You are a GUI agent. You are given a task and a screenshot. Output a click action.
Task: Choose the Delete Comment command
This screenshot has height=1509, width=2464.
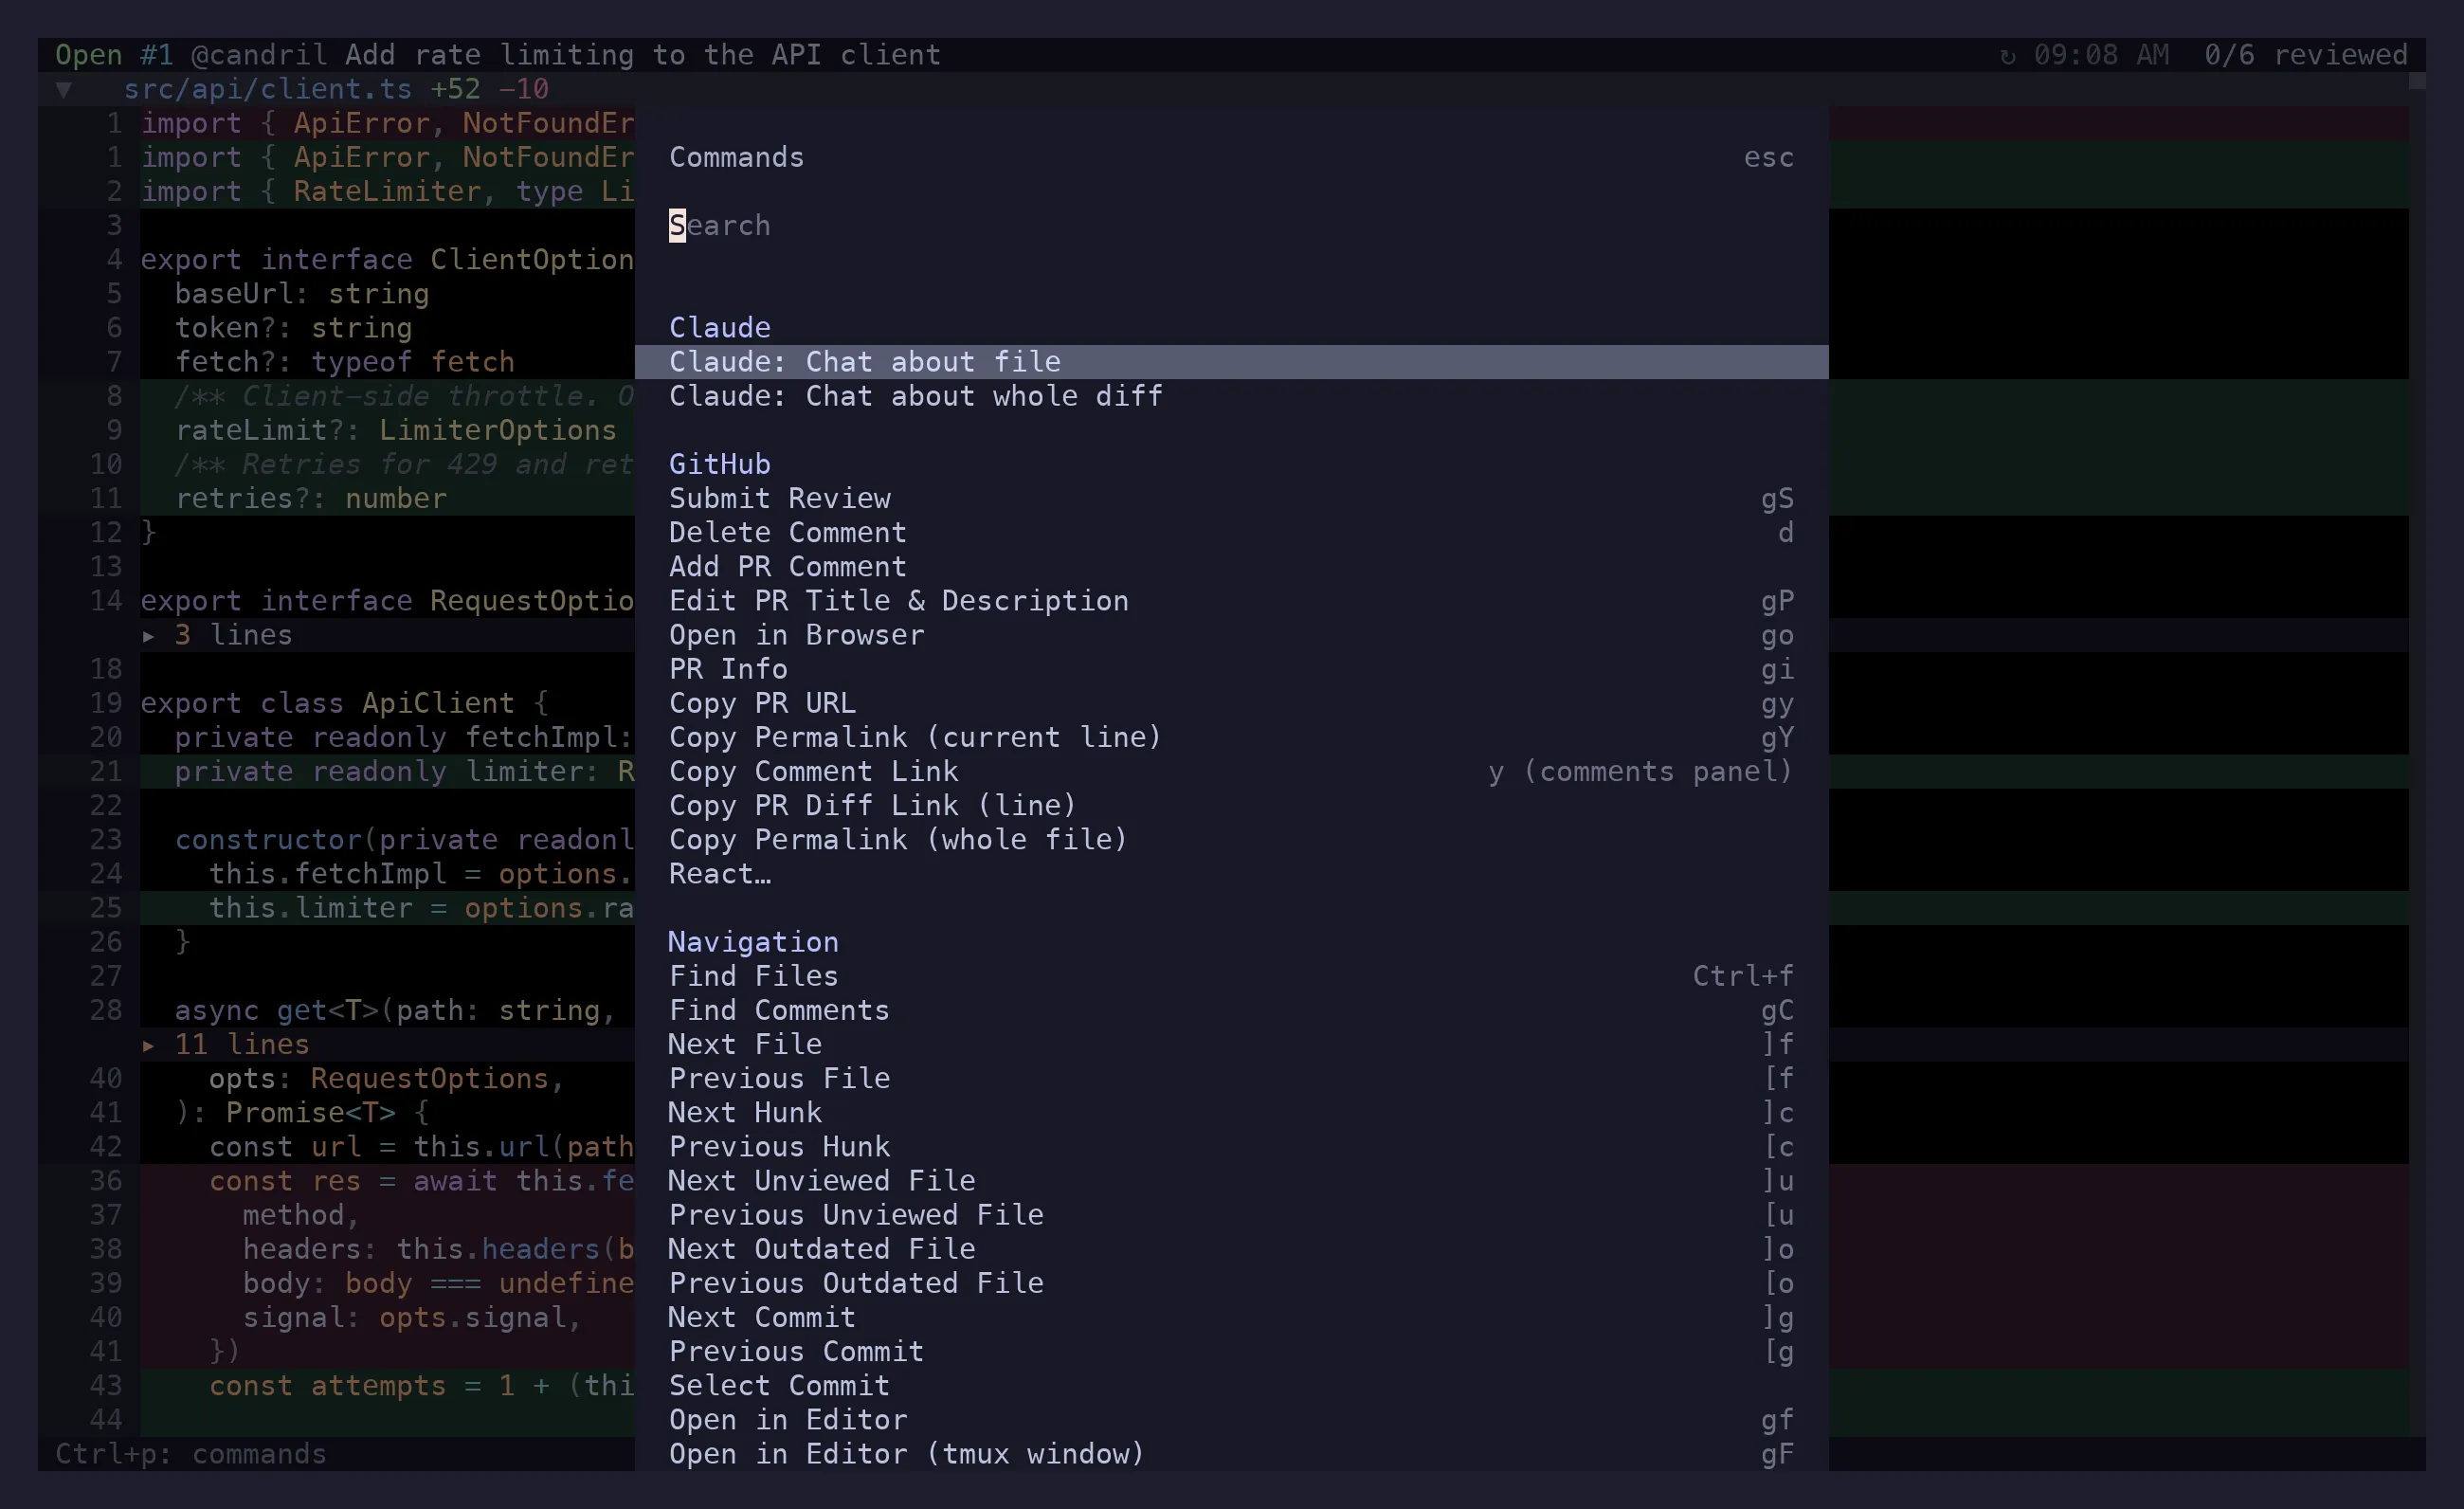tap(1231, 532)
